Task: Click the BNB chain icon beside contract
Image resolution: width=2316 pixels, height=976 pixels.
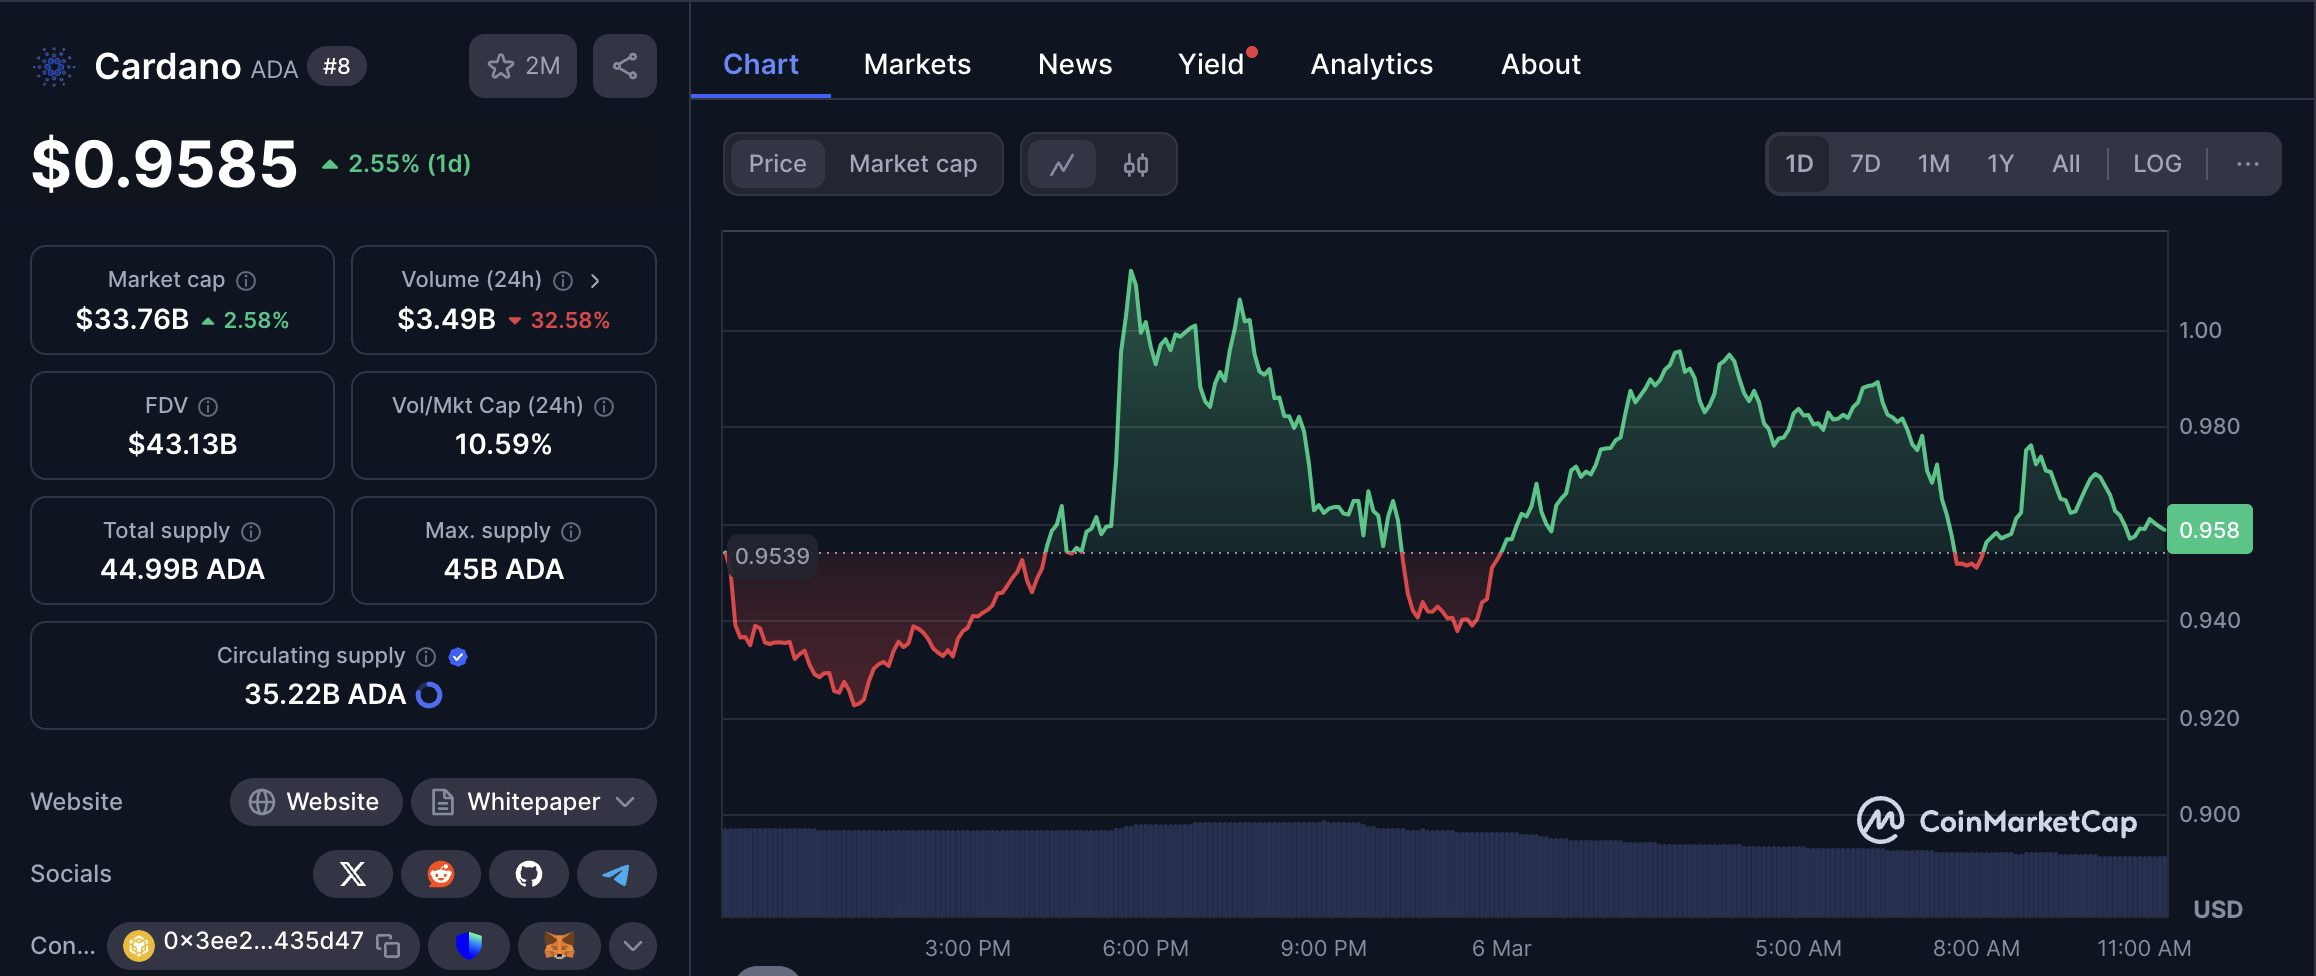Action: pyautogui.click(x=139, y=945)
